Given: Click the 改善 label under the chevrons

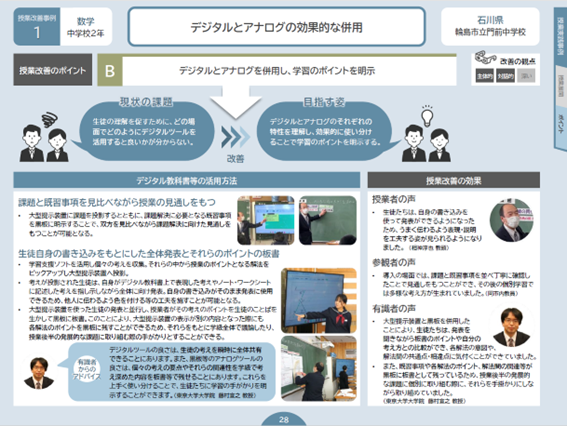Looking at the screenshot, I should click(235, 158).
